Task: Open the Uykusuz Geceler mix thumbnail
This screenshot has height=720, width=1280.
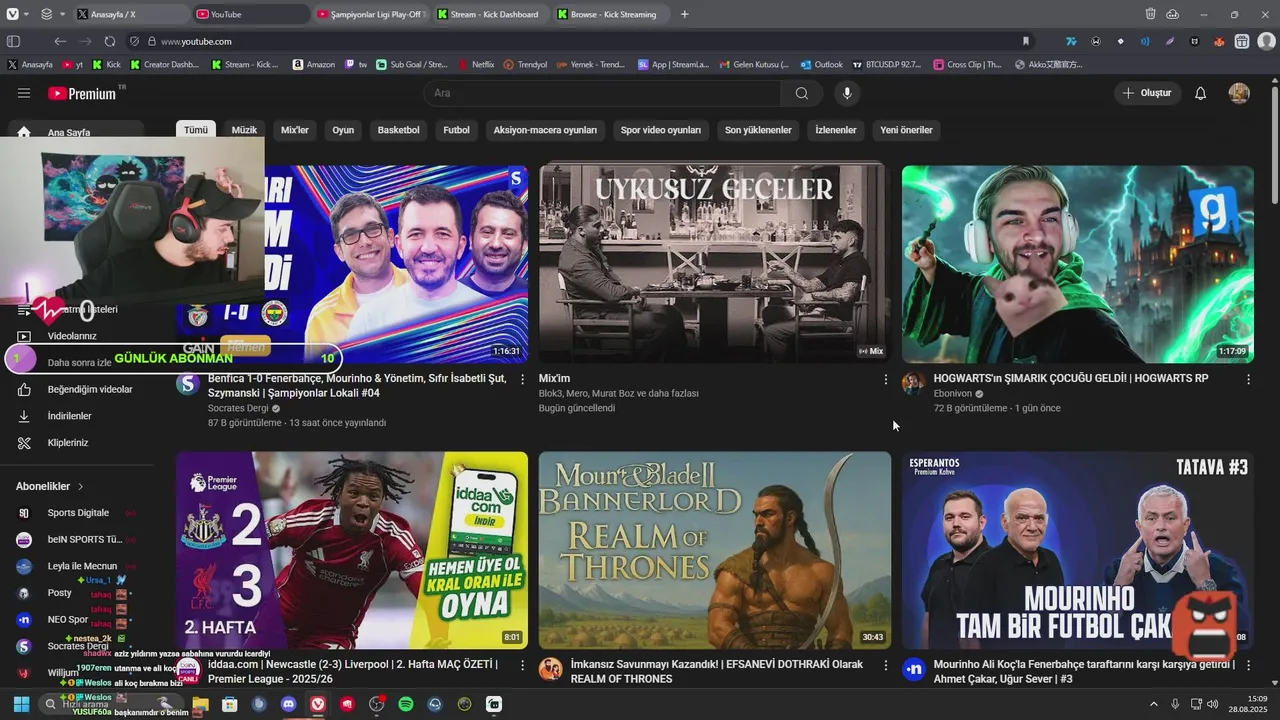Action: [x=714, y=264]
